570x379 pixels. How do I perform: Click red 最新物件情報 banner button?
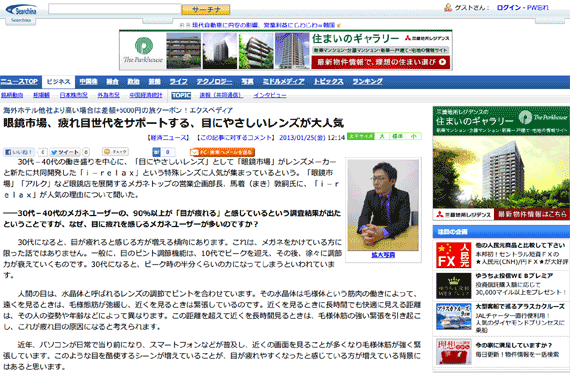pos(381,62)
